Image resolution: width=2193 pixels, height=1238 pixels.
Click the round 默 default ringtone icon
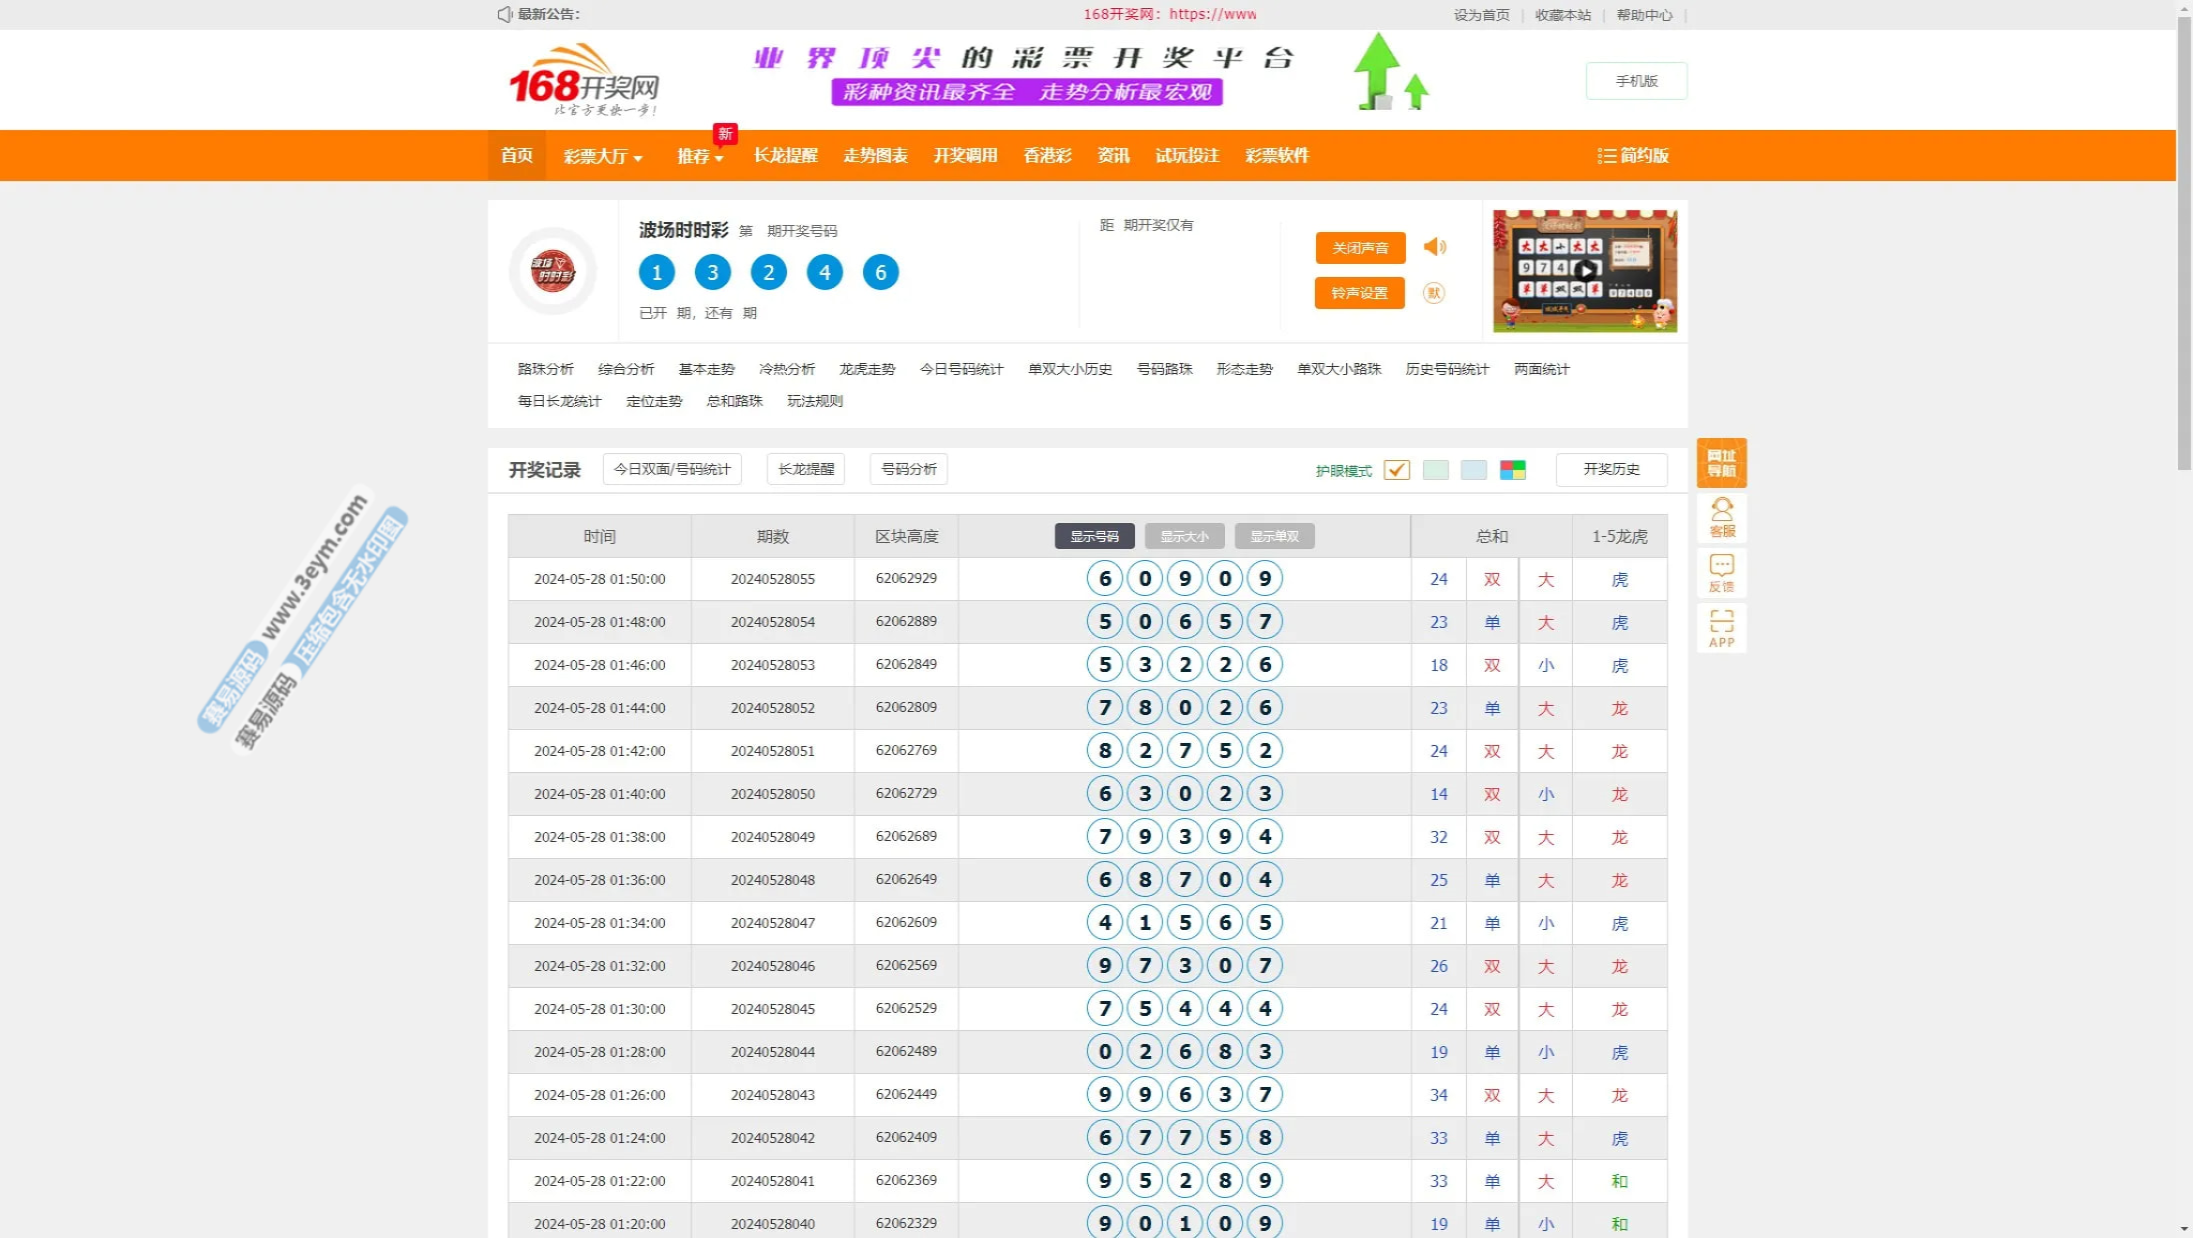[1433, 293]
